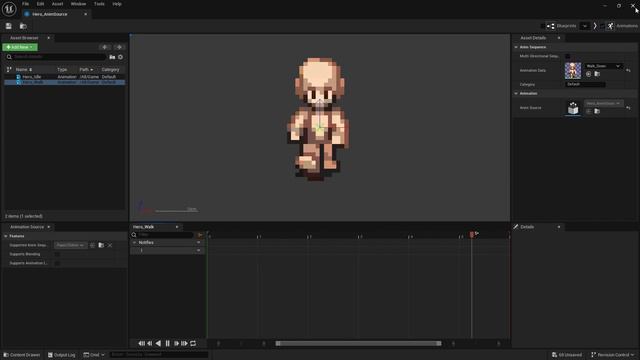Click the timeline horizontal range scrollbar
Screen dimensions: 640x360
click(358, 344)
